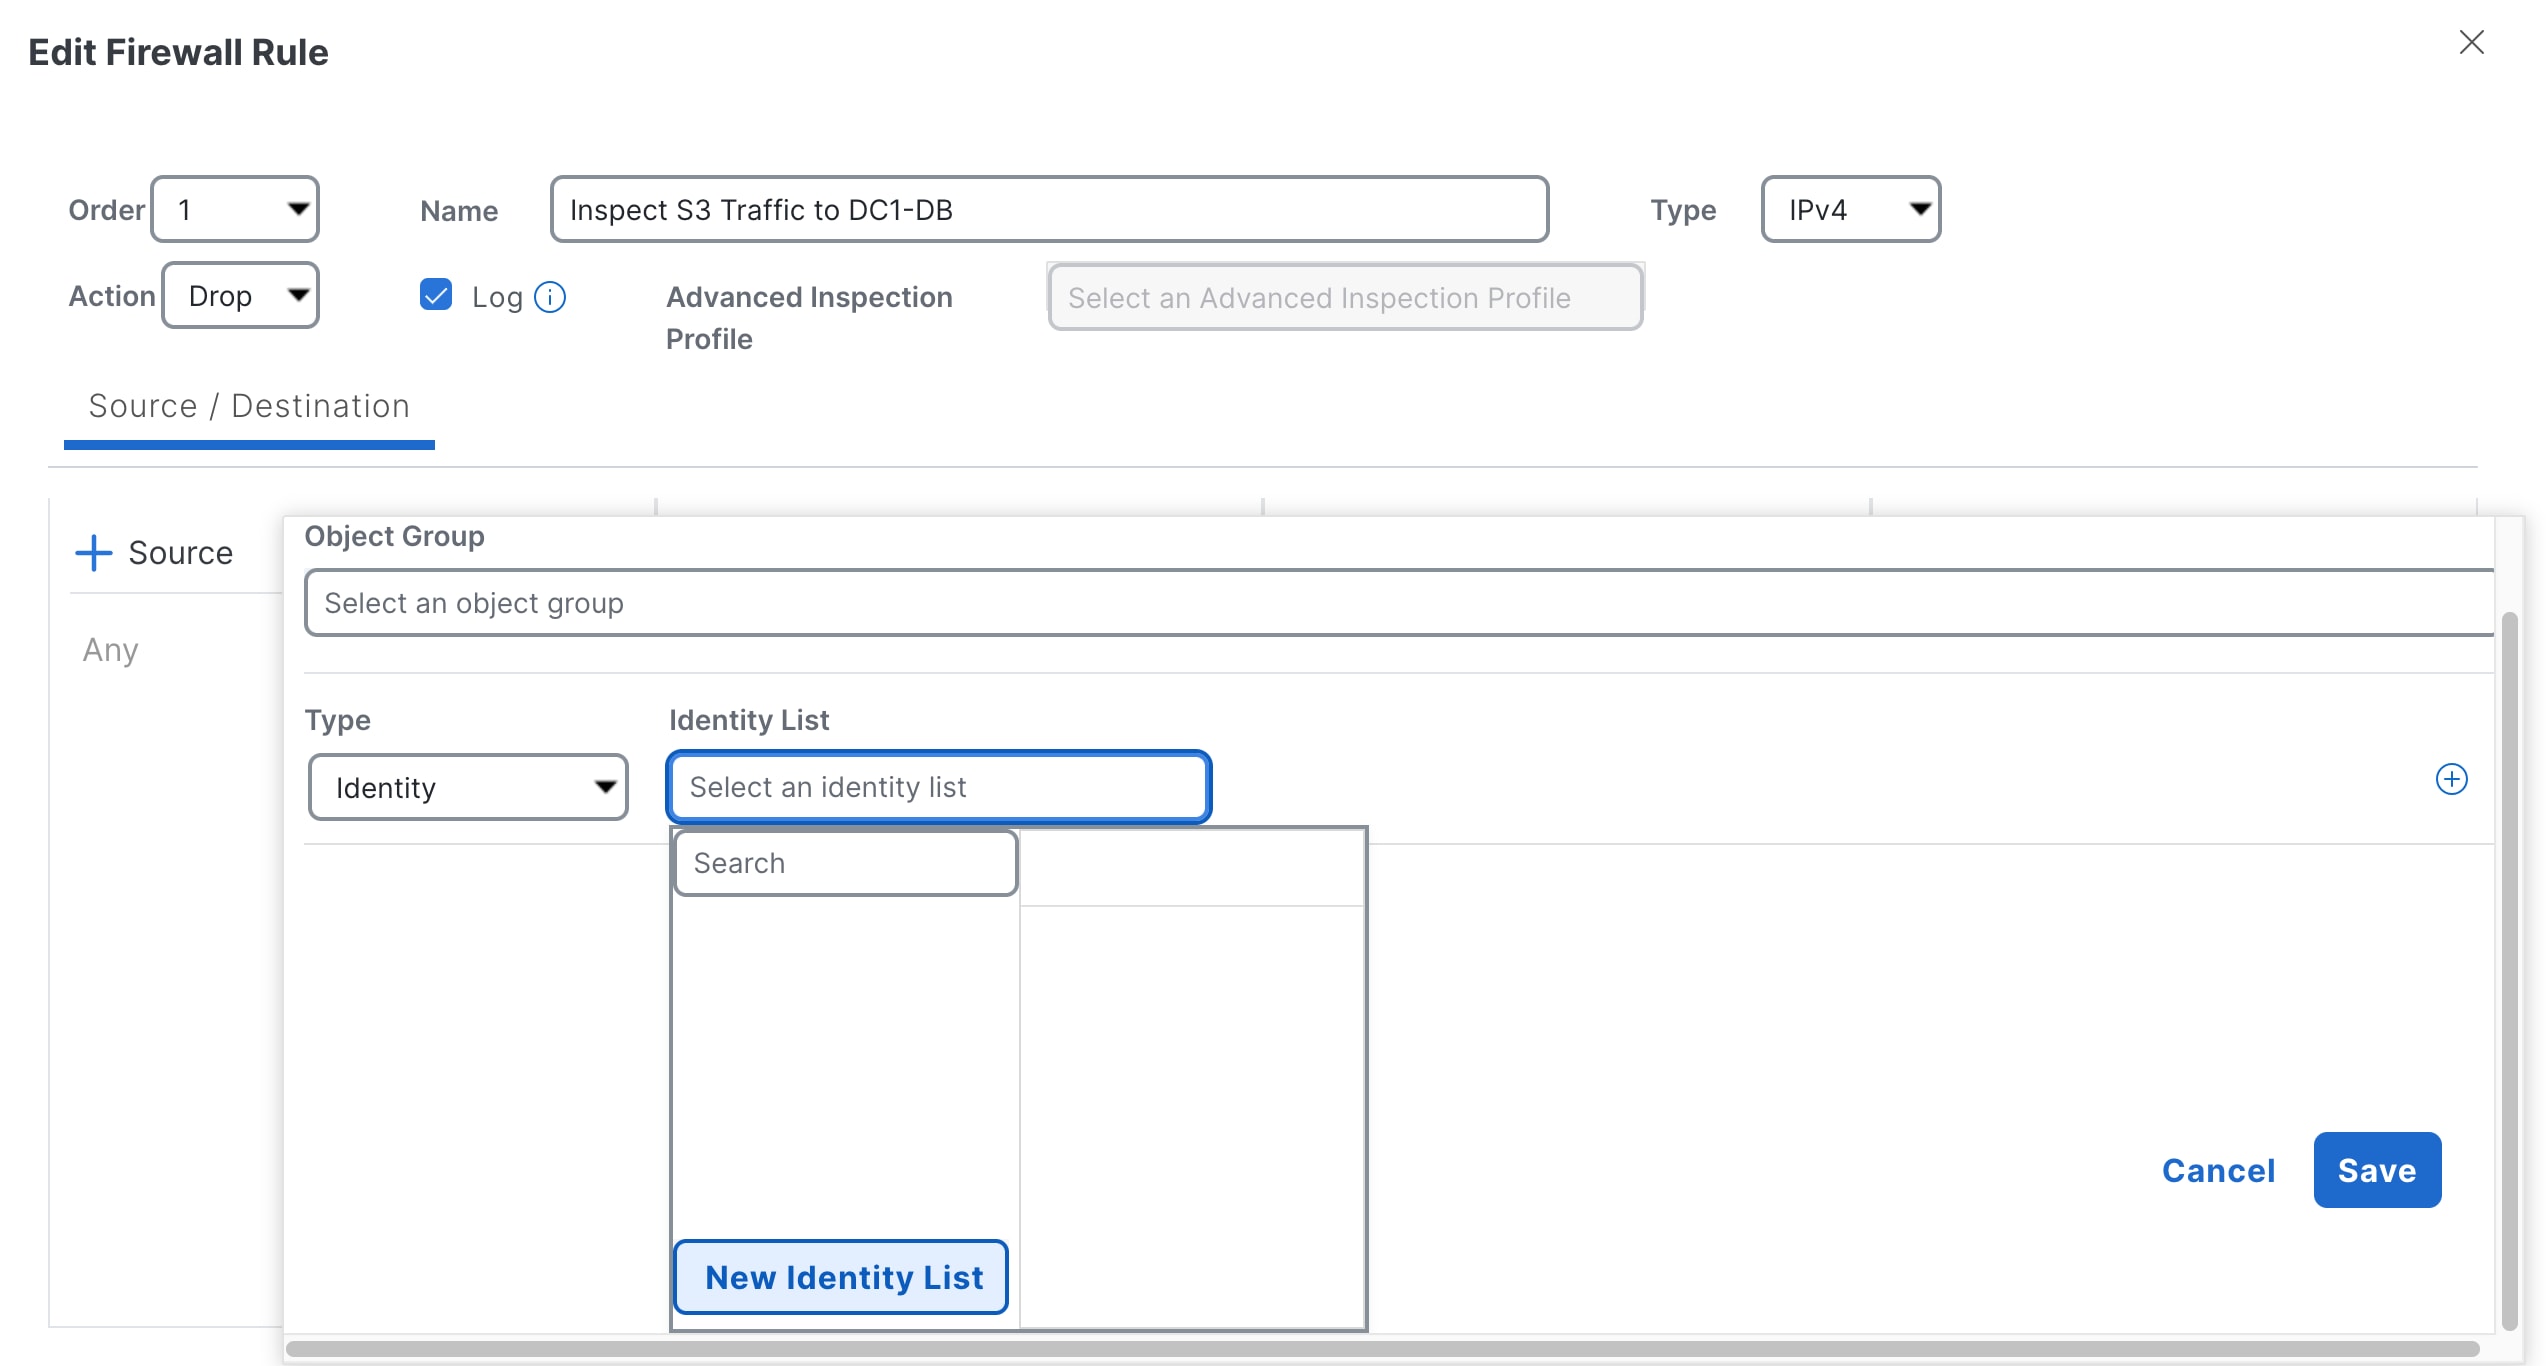The height and width of the screenshot is (1366, 2546).
Task: Uncheck the Log checkbox
Action: tap(436, 295)
